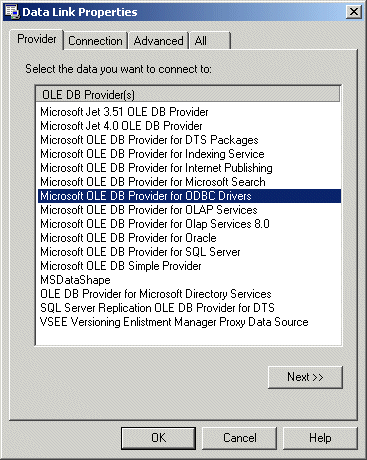The height and width of the screenshot is (460, 367).
Task: Switch to the All tab
Action: click(210, 41)
